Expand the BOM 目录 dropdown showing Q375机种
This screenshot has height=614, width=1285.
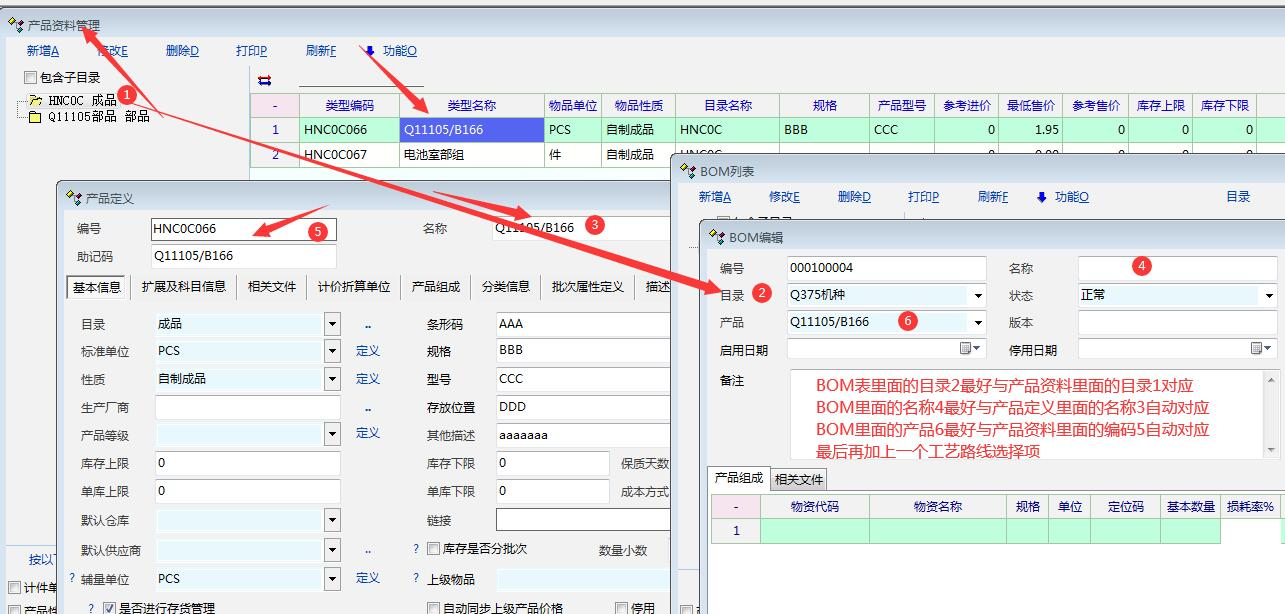coord(976,295)
